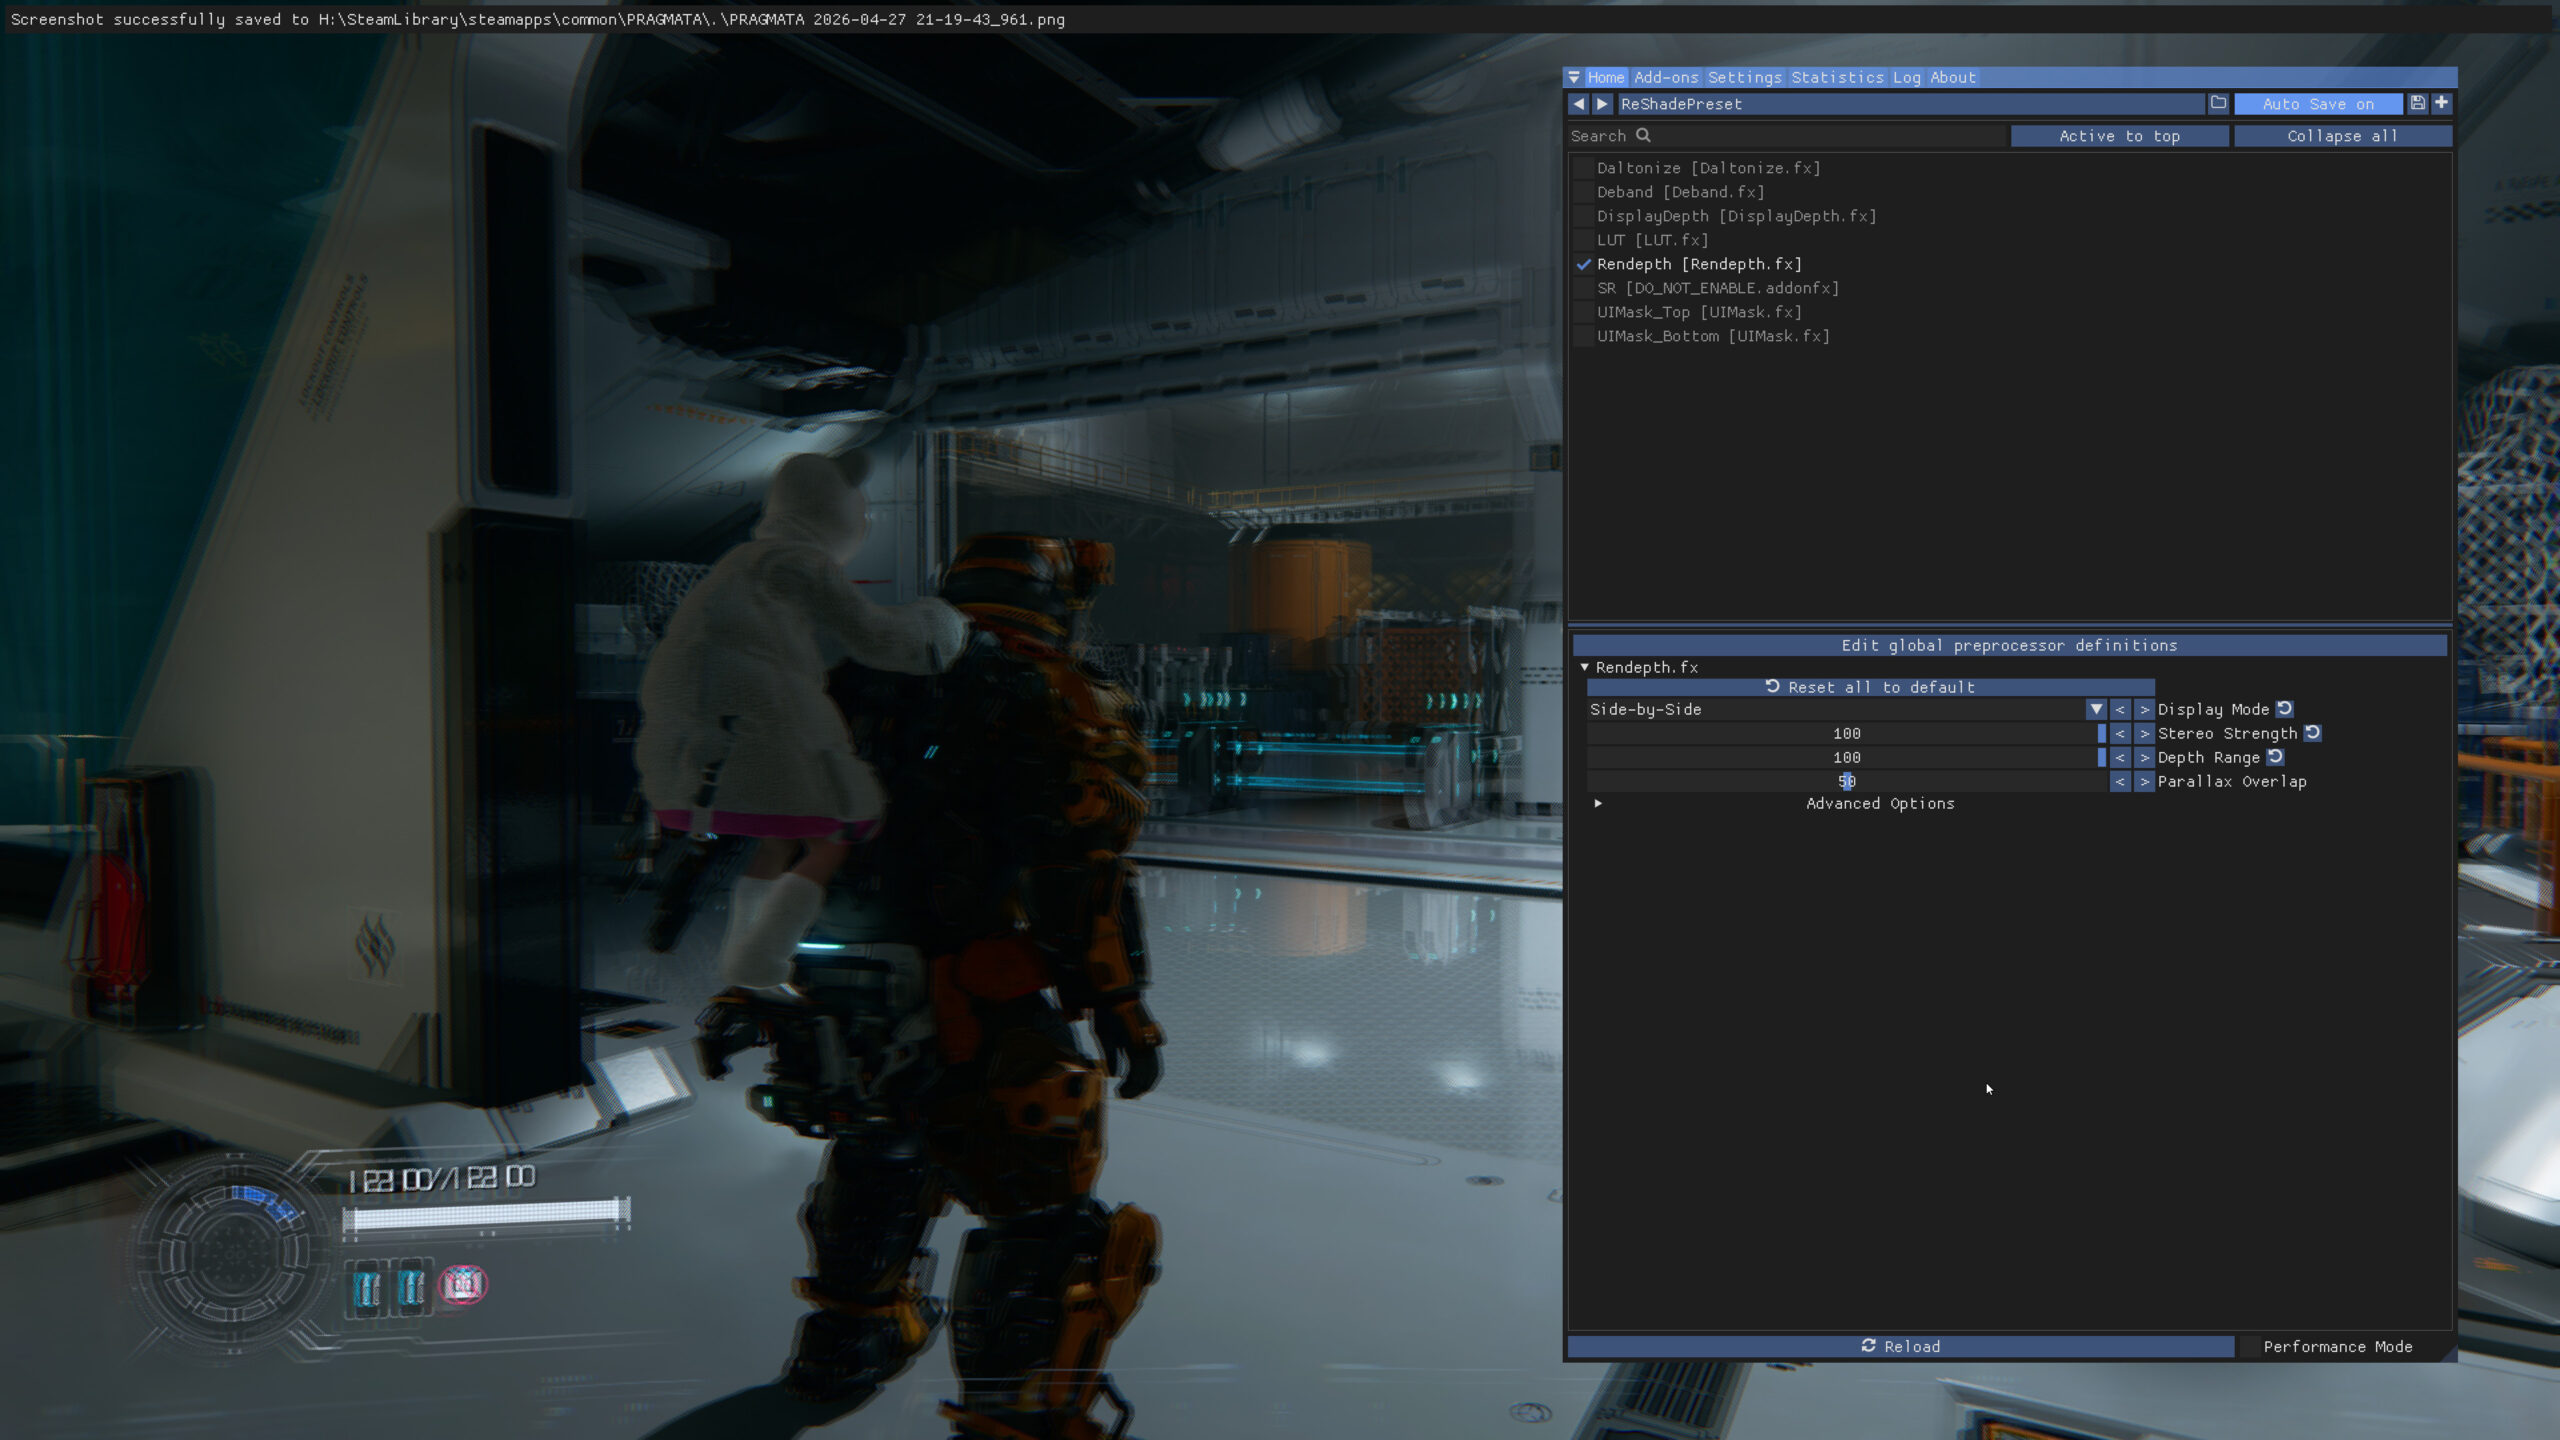Switch to the Add-ons tab
The width and height of the screenshot is (2560, 1440).
tap(1665, 77)
